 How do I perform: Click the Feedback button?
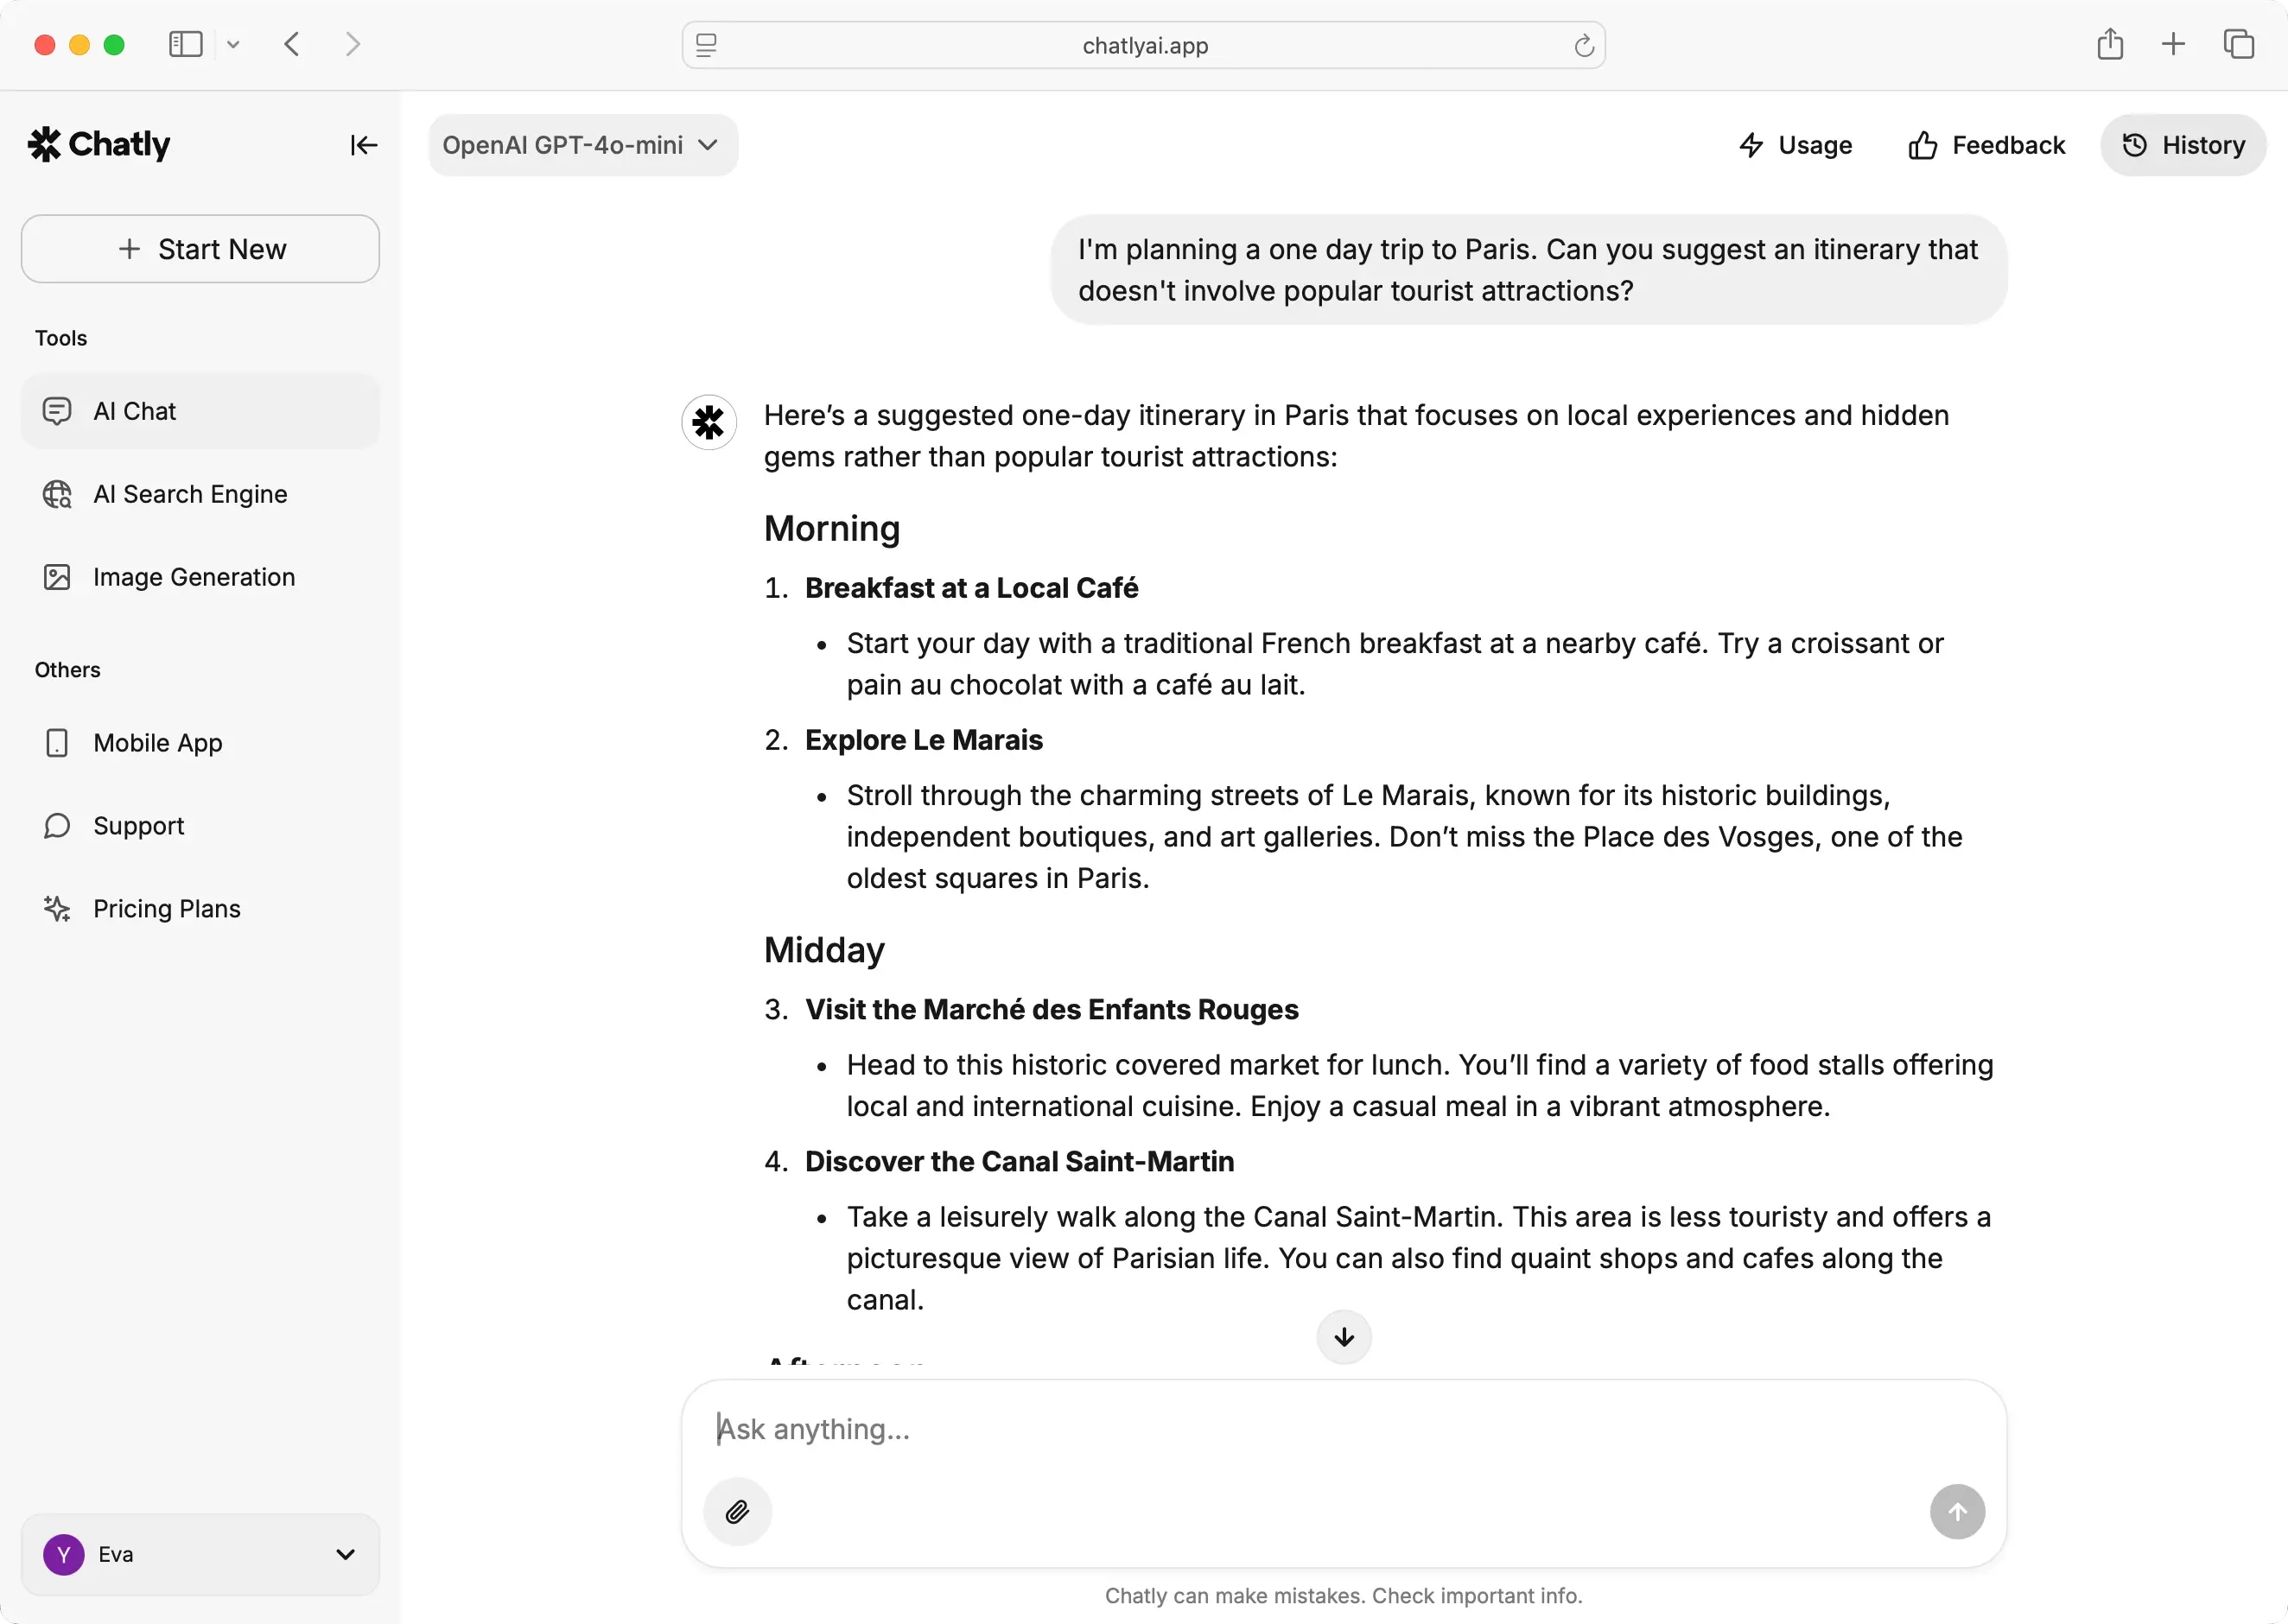pyautogui.click(x=1986, y=145)
